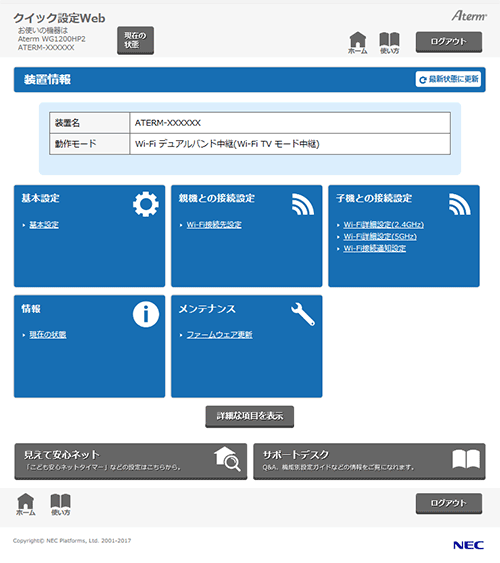Click the 装置情報 heading
500x563 pixels.
pyautogui.click(x=47, y=79)
